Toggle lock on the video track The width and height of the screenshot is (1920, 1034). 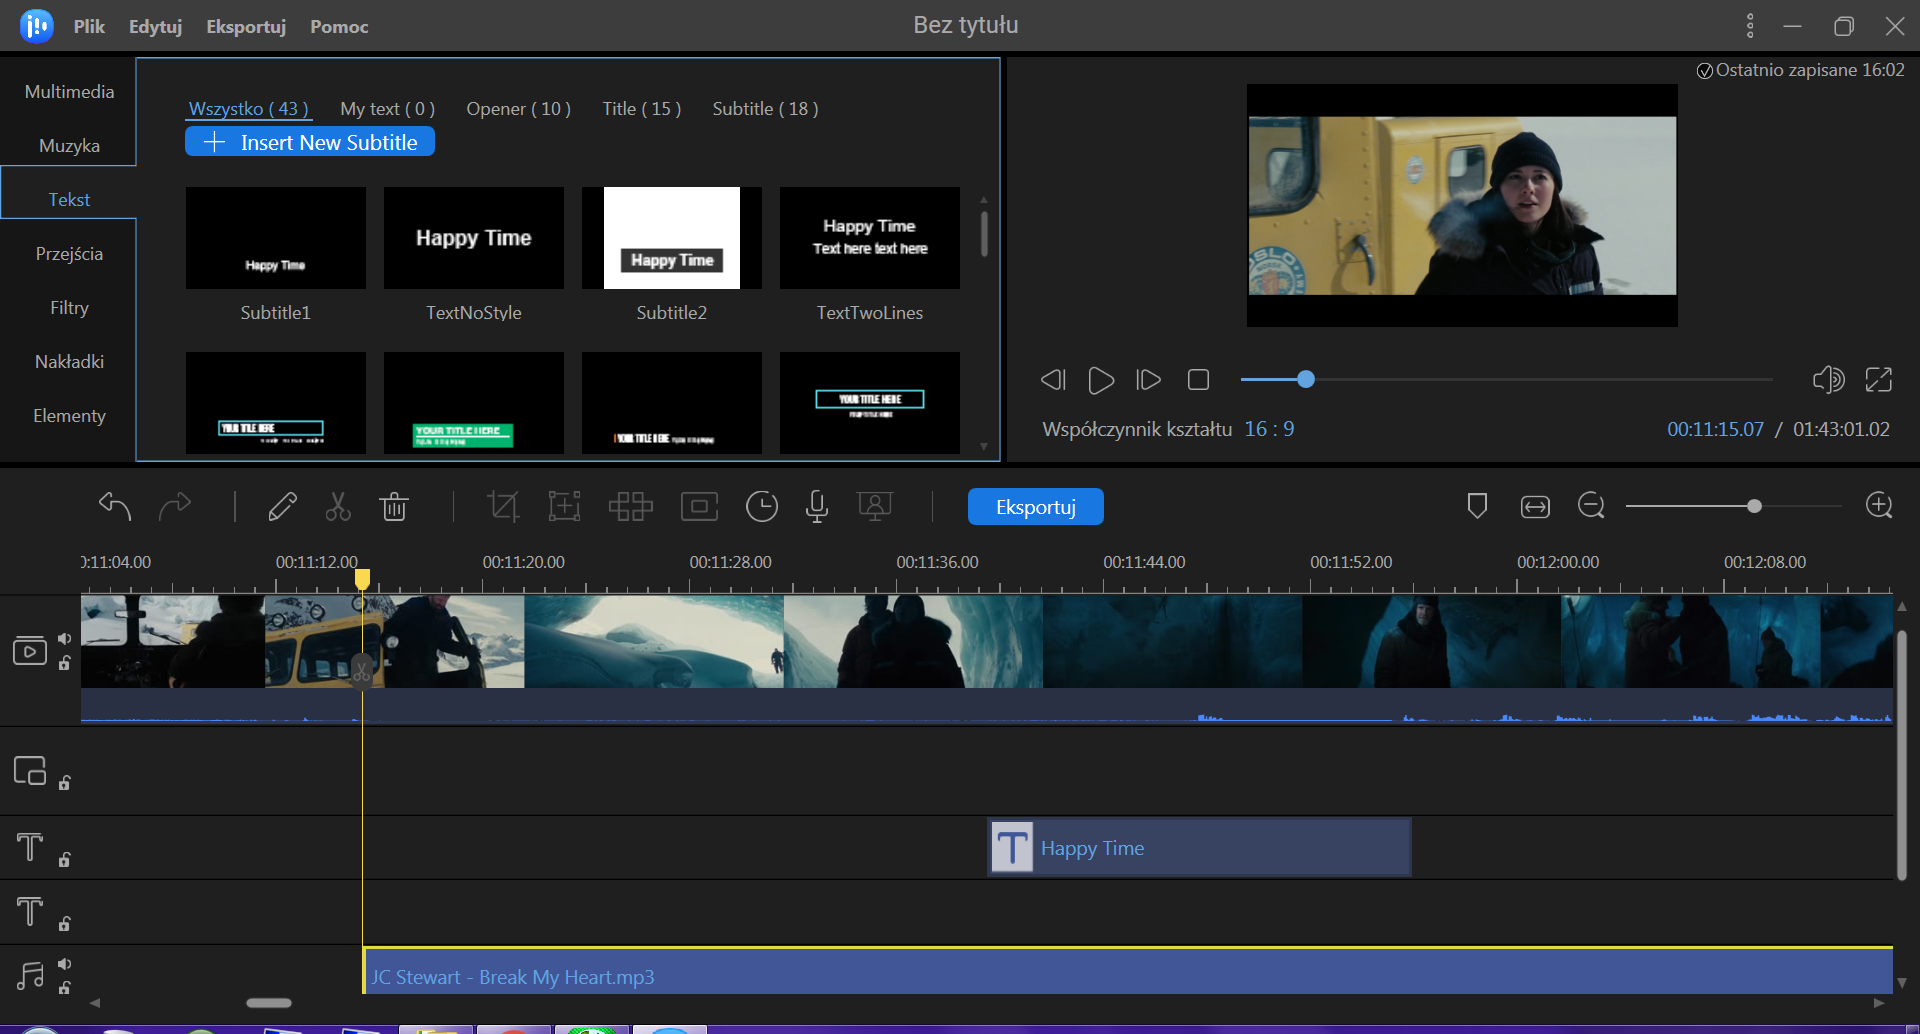pyautogui.click(x=64, y=663)
